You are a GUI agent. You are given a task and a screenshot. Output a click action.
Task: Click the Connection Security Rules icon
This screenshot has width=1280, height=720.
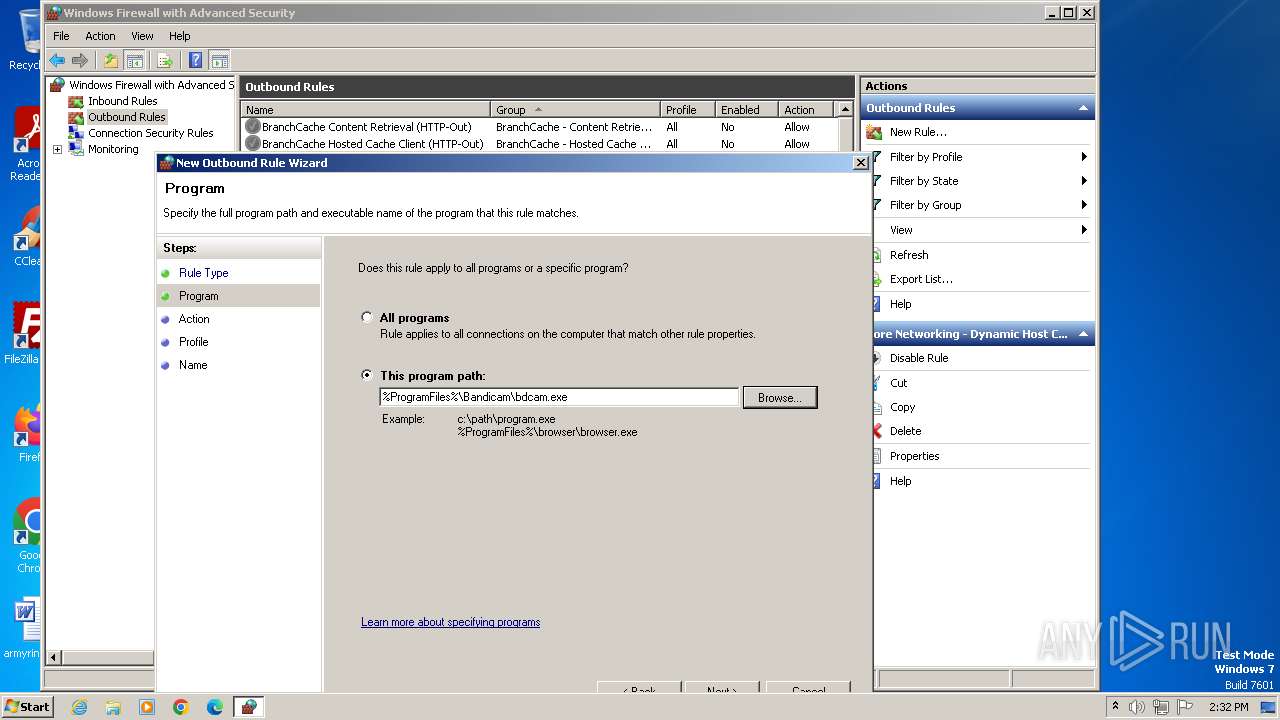pos(76,133)
